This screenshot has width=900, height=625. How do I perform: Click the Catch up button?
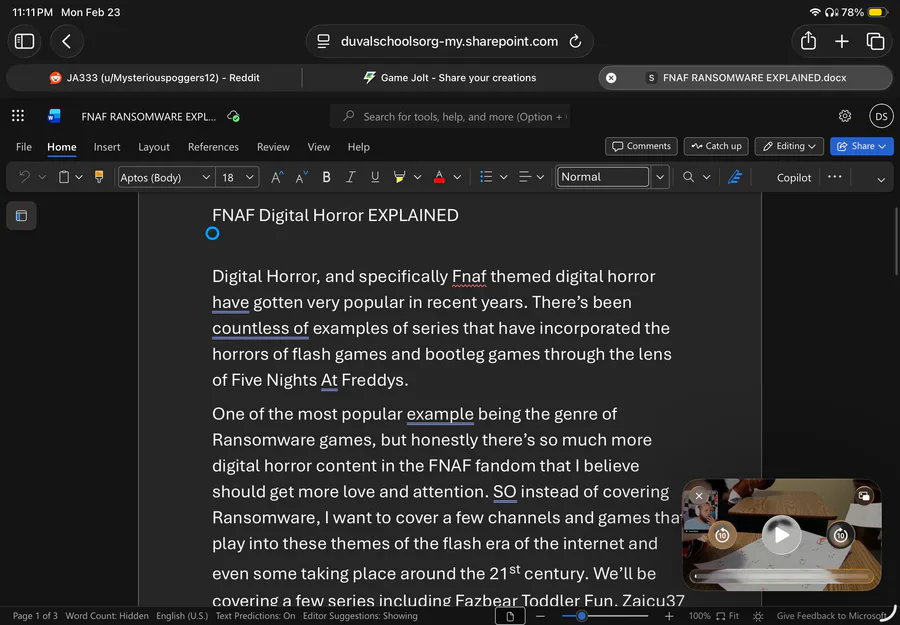716,146
